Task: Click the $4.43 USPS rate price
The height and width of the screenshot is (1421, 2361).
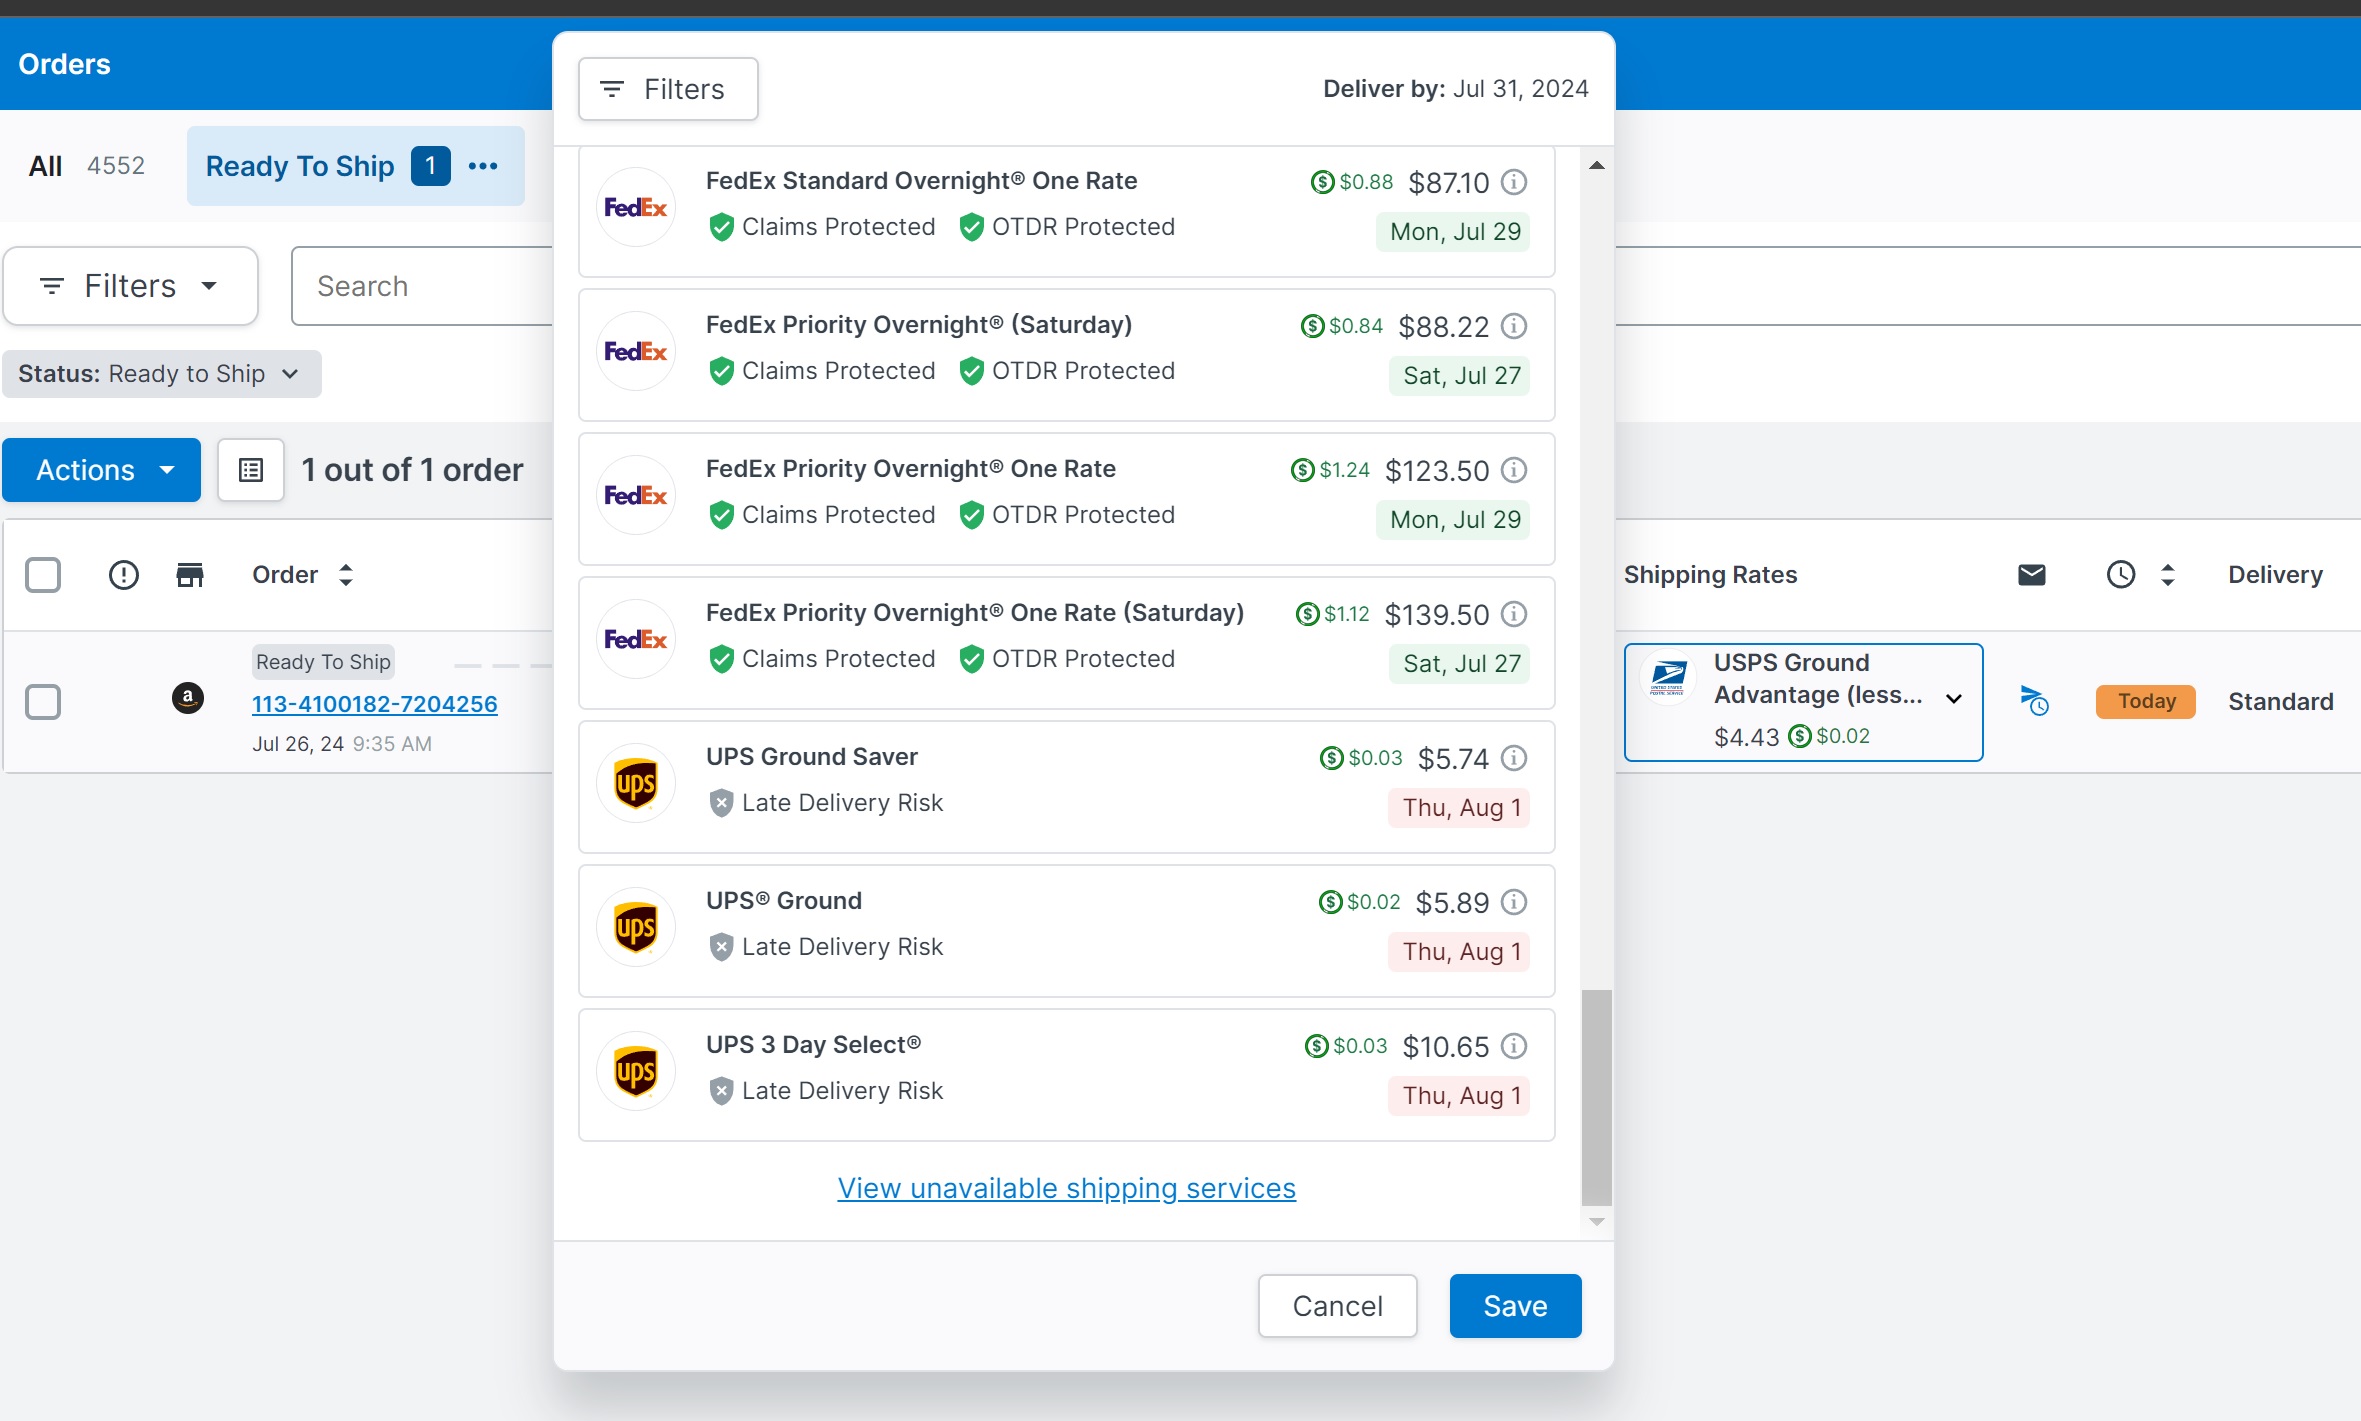Action: (x=1746, y=737)
